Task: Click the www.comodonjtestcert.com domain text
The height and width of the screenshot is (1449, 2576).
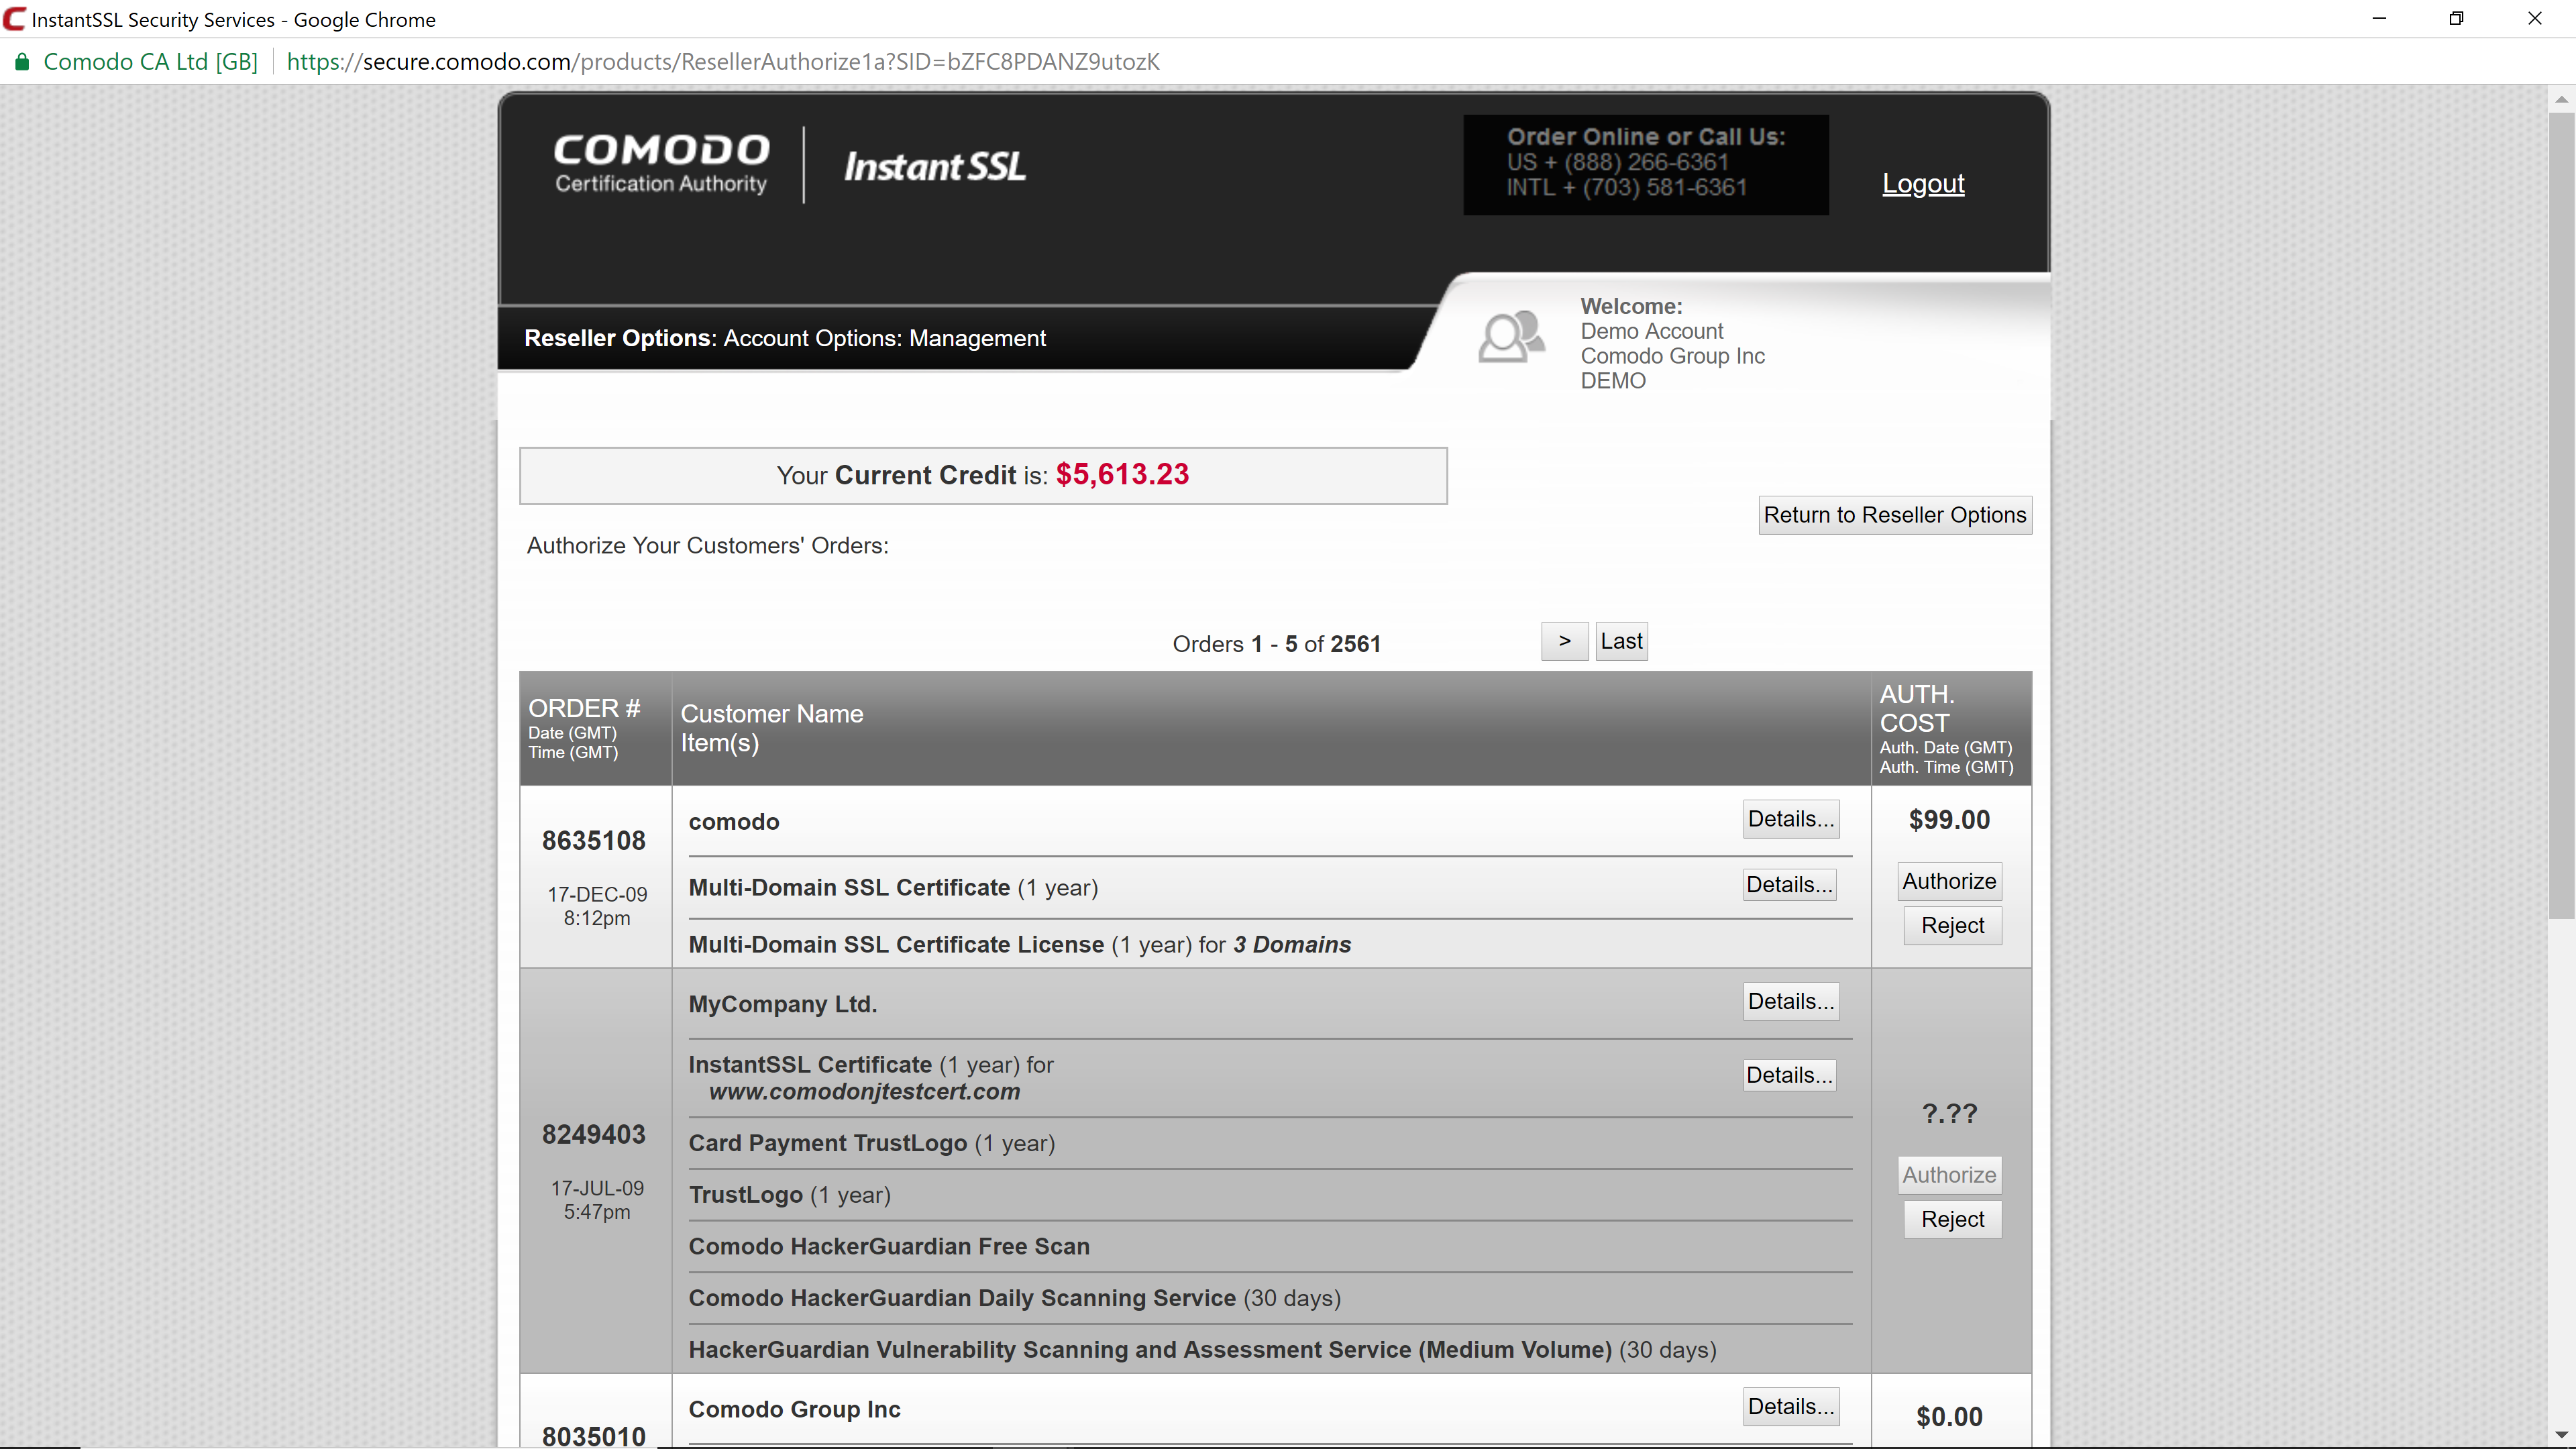Action: click(x=865, y=1092)
